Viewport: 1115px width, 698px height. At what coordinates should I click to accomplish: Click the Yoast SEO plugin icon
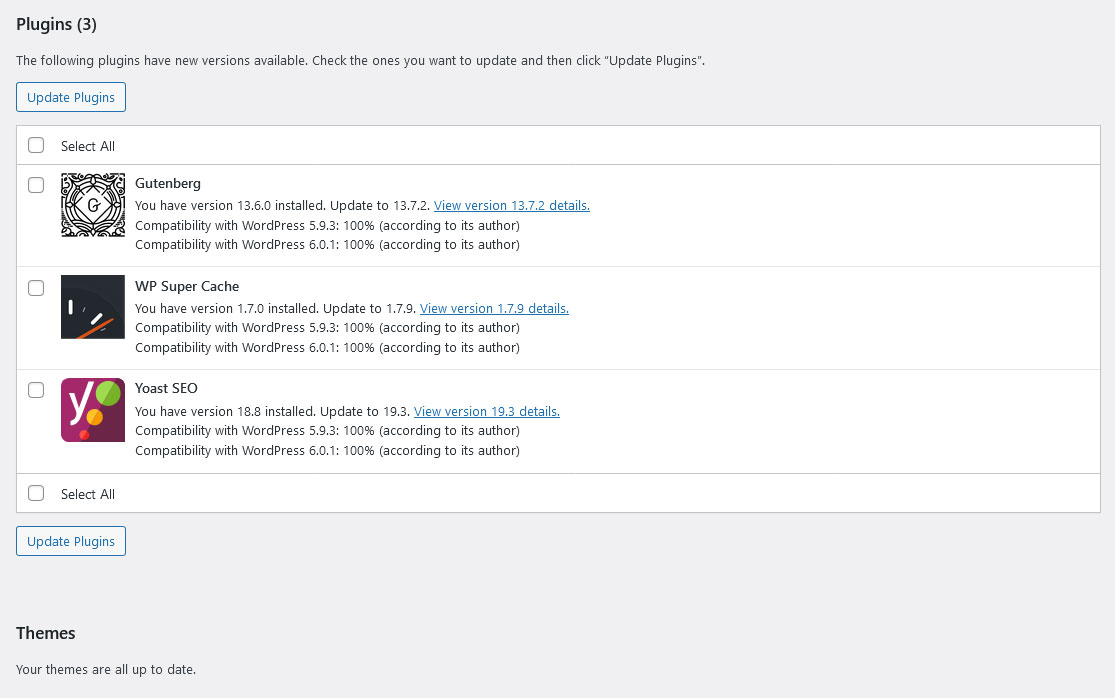pos(92,410)
